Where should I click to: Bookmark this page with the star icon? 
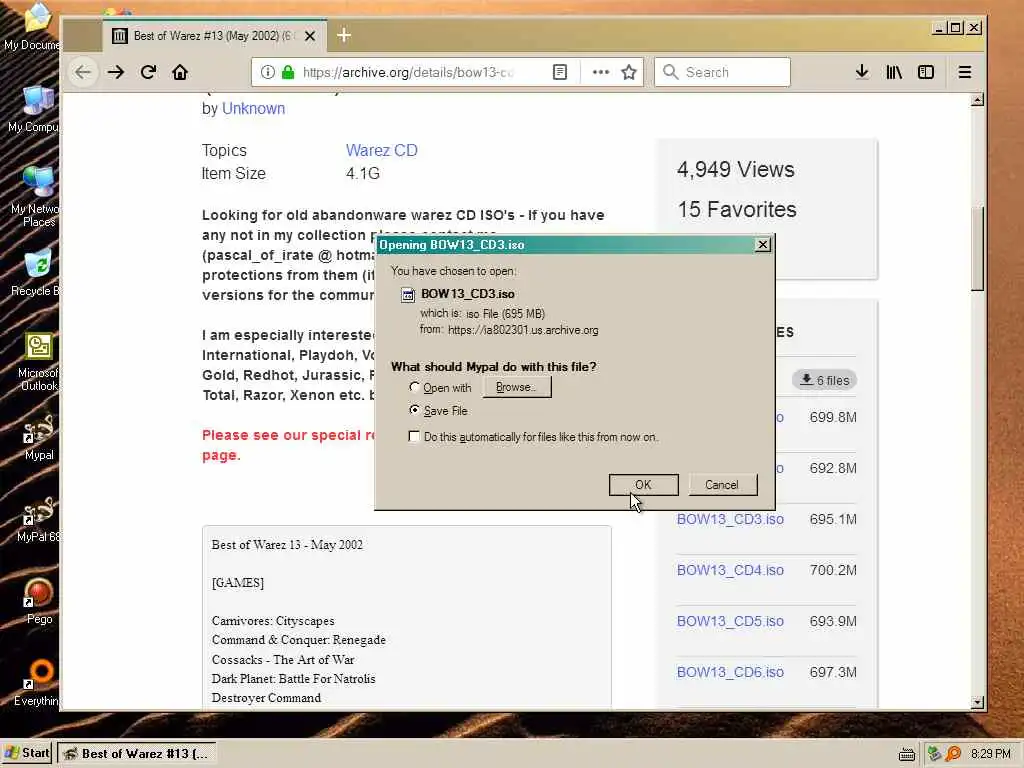click(629, 72)
